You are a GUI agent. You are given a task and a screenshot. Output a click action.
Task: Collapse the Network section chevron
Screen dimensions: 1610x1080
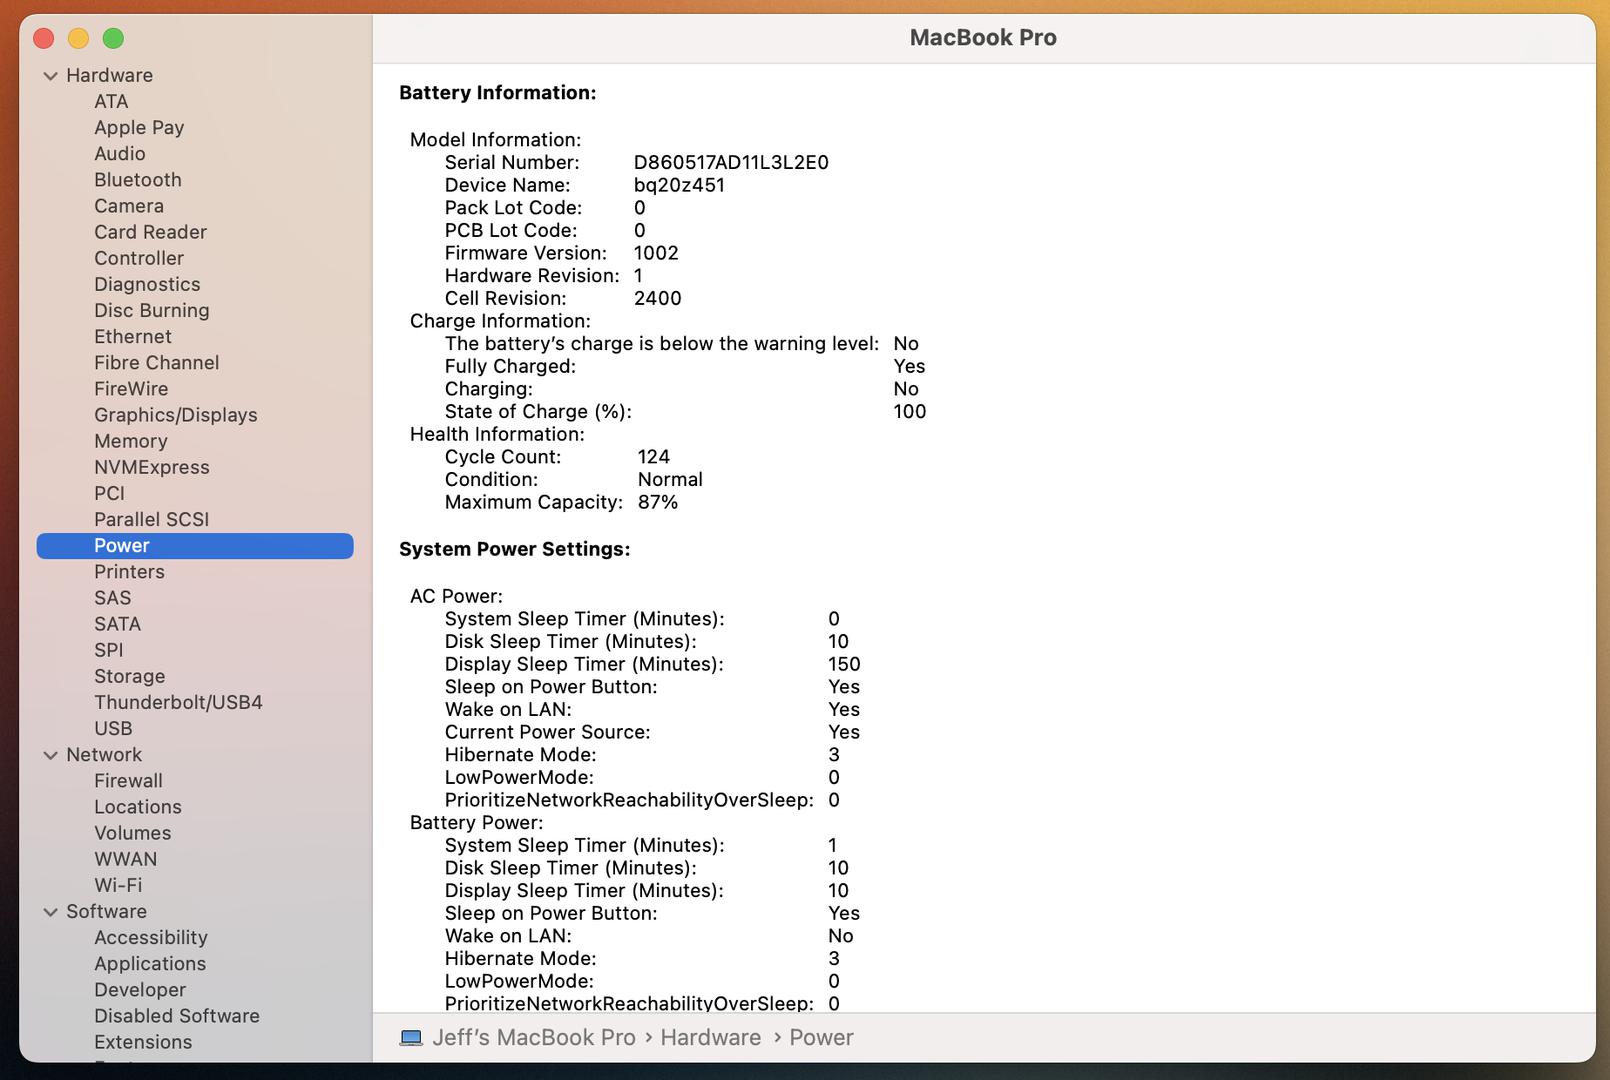click(51, 755)
